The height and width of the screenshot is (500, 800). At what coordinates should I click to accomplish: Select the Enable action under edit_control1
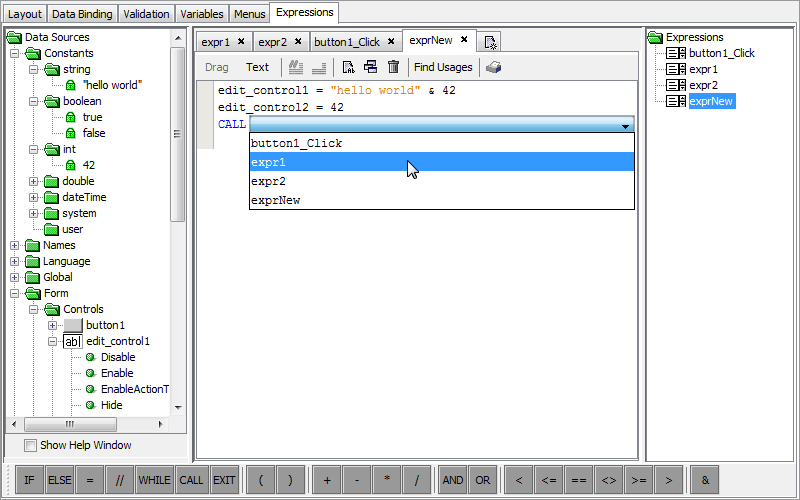(117, 373)
